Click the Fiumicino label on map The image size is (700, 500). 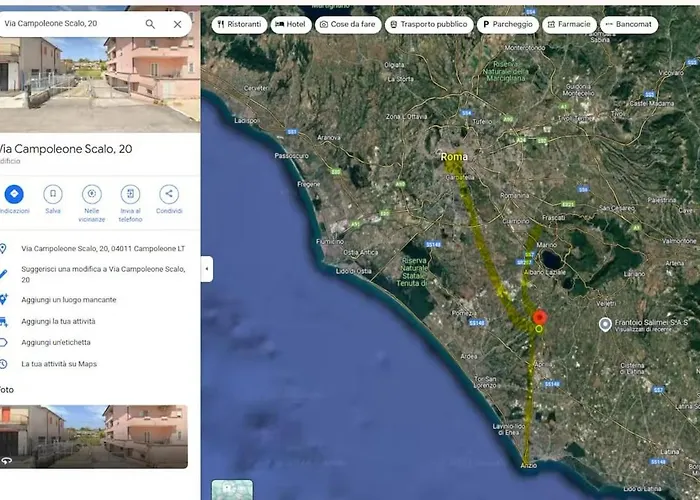[x=330, y=242]
